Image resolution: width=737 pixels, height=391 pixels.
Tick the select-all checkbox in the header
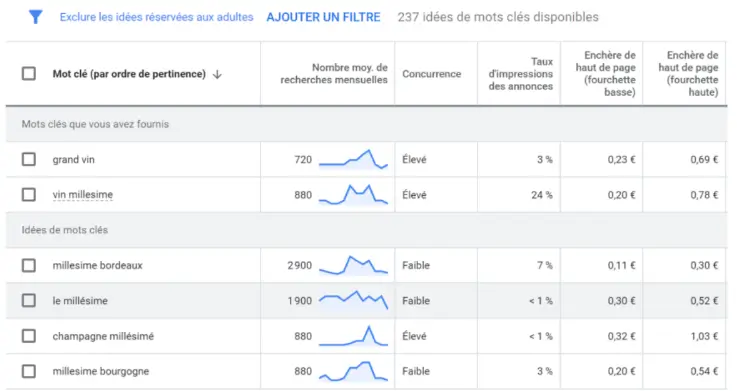pos(29,74)
